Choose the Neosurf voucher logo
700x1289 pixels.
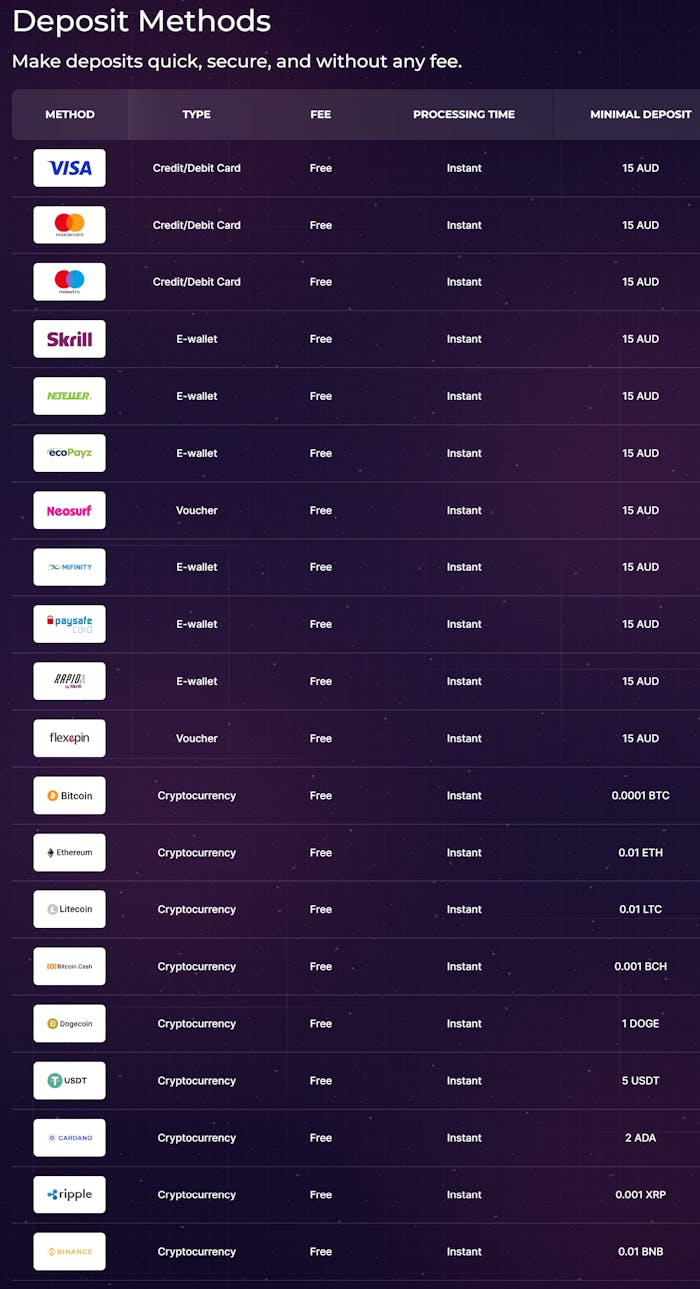[x=69, y=510]
